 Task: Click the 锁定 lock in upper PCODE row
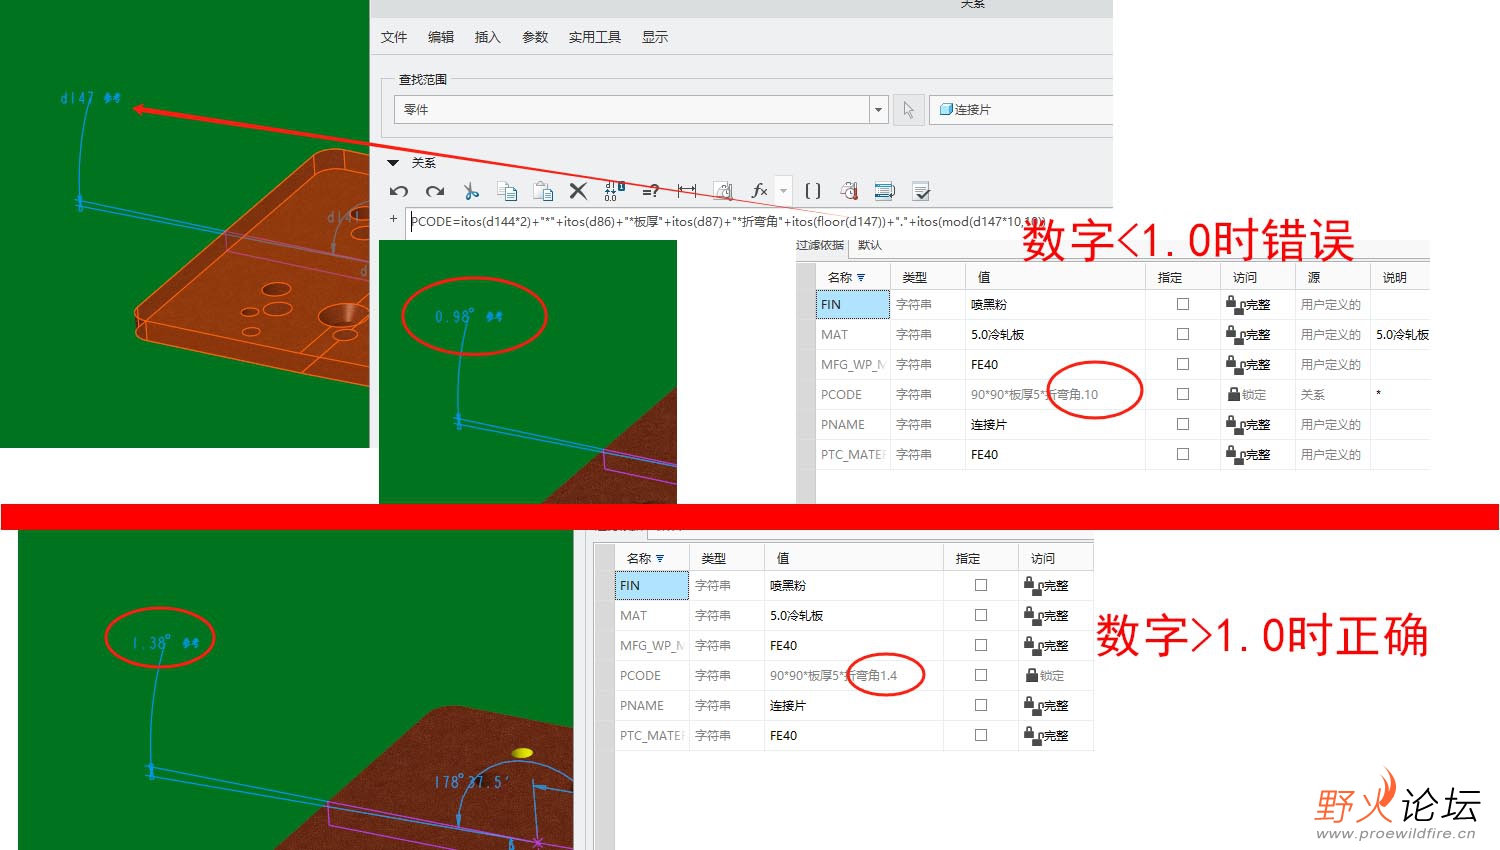(1234, 394)
